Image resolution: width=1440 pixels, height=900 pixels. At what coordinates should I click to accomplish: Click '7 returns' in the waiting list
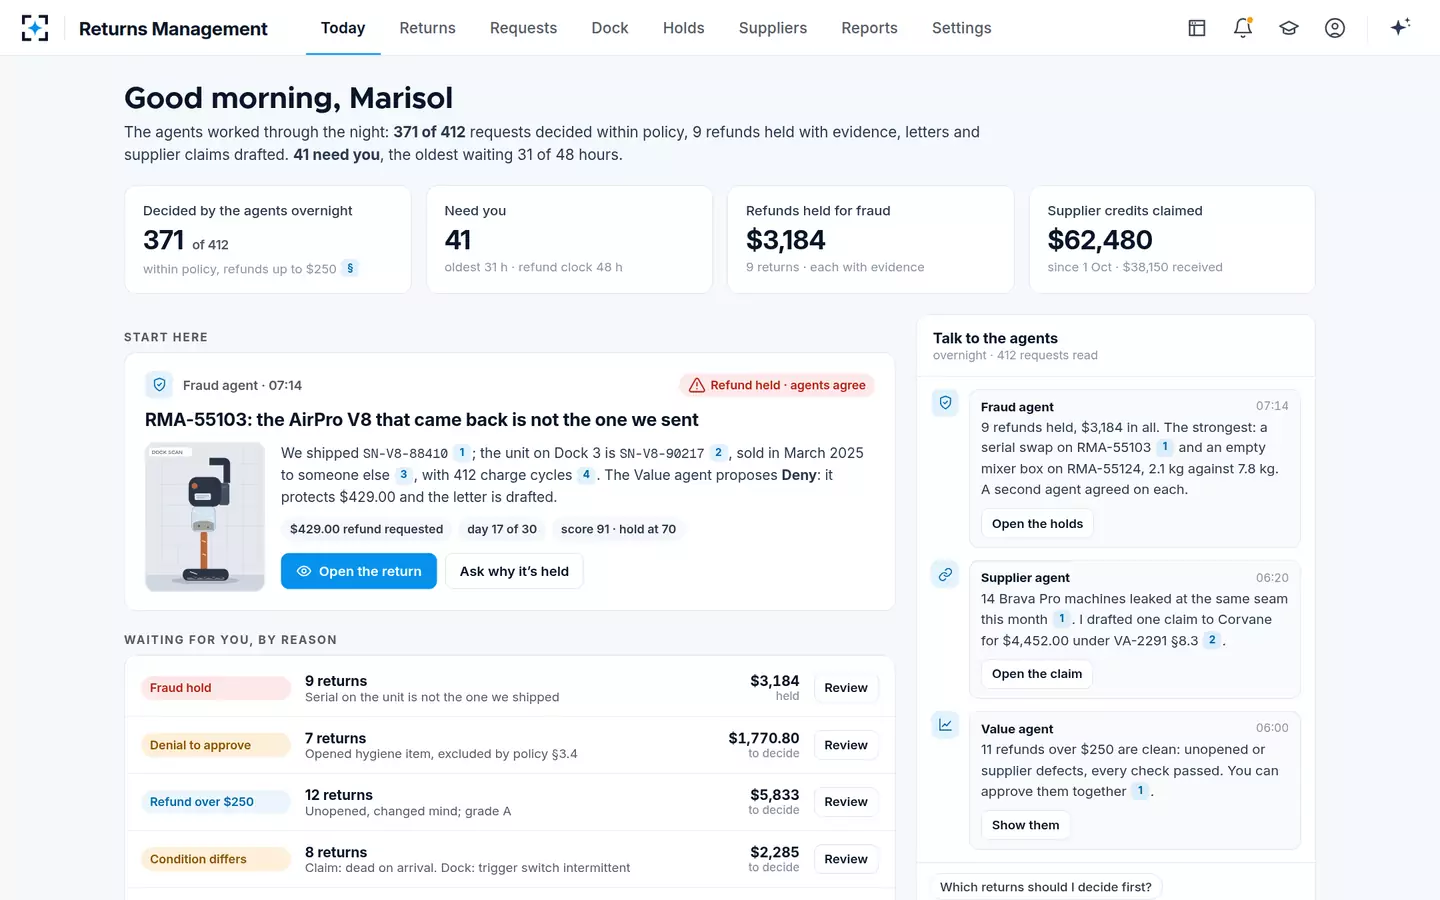(x=336, y=738)
